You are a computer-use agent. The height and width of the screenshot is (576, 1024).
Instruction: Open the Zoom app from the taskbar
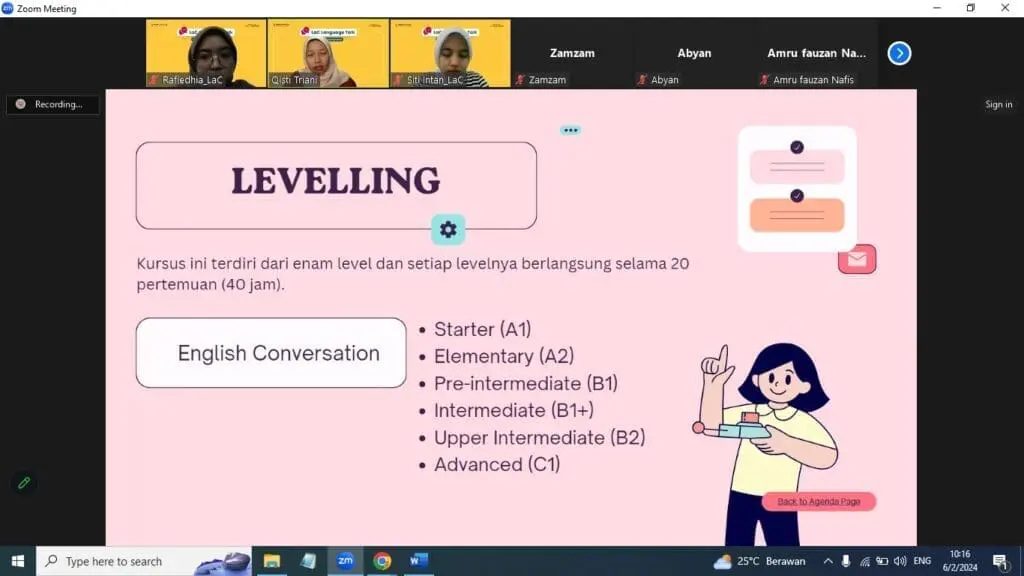coord(345,561)
